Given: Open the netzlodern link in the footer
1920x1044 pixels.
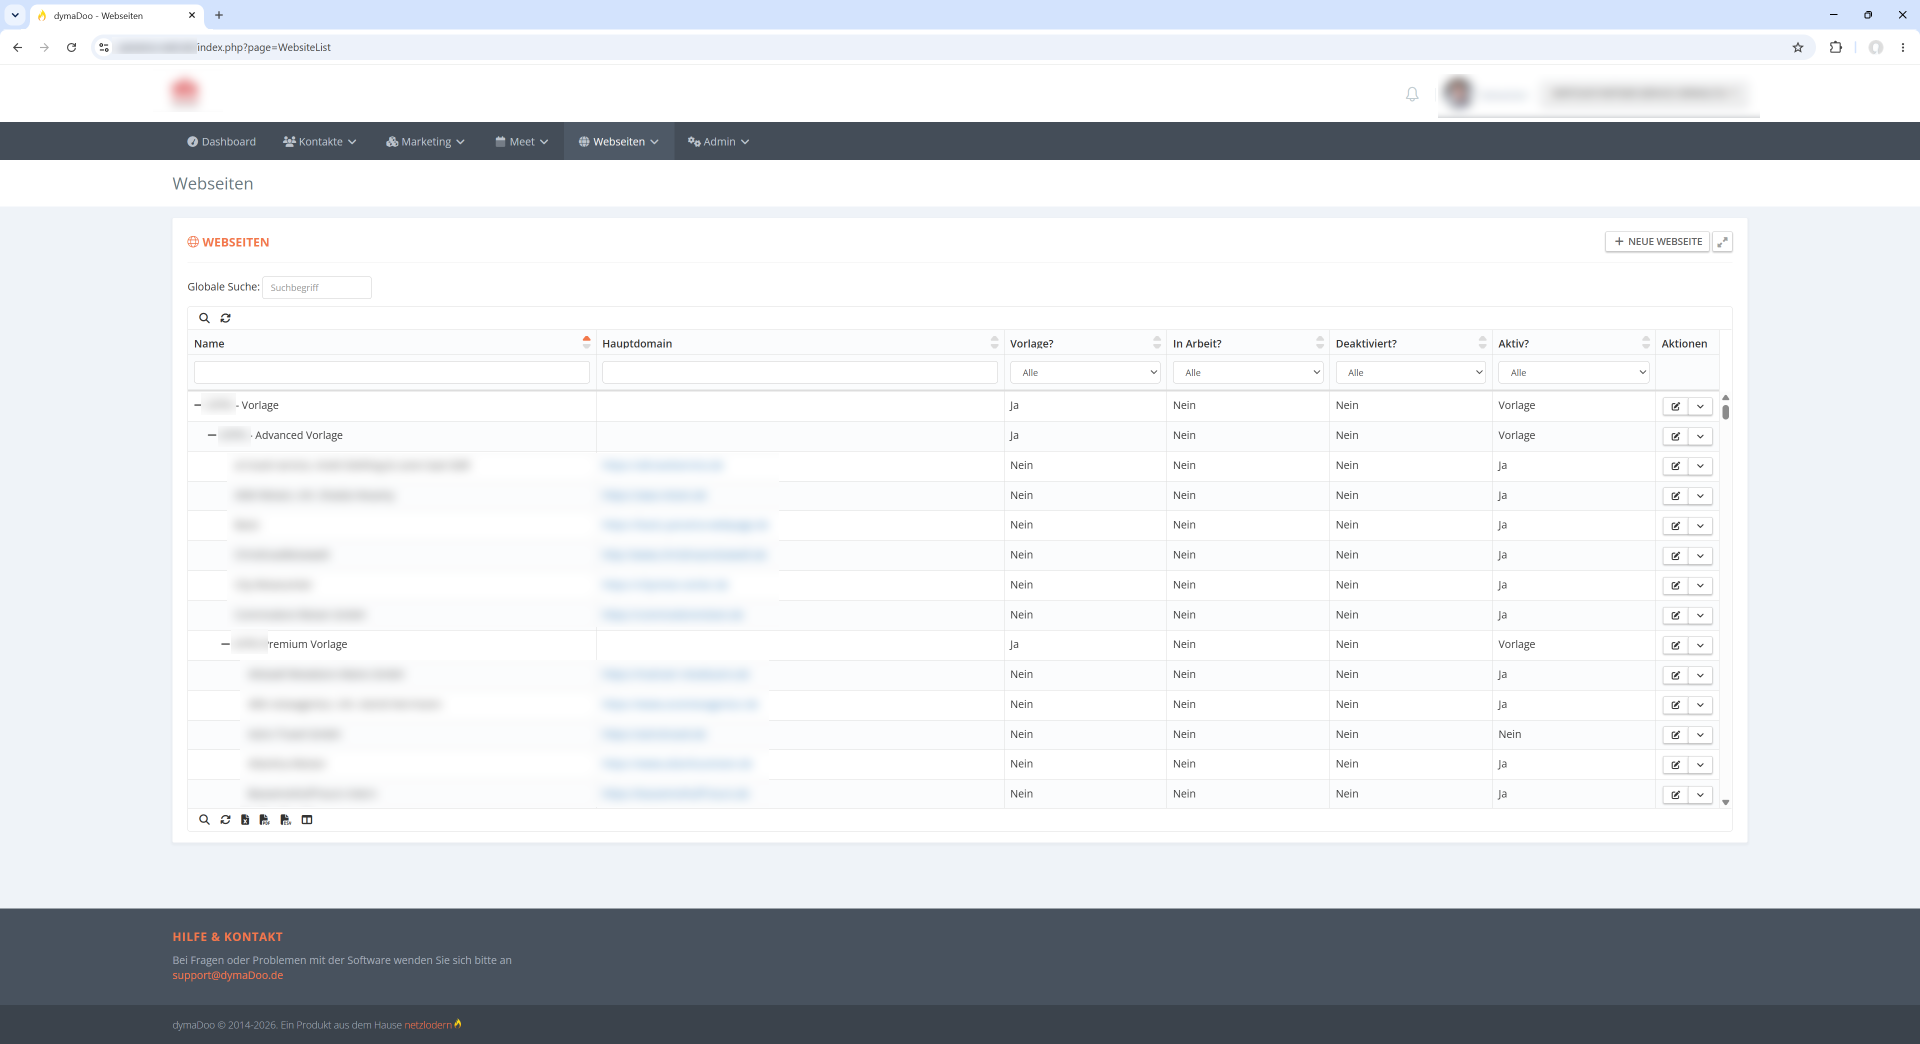Looking at the screenshot, I should (x=428, y=1025).
